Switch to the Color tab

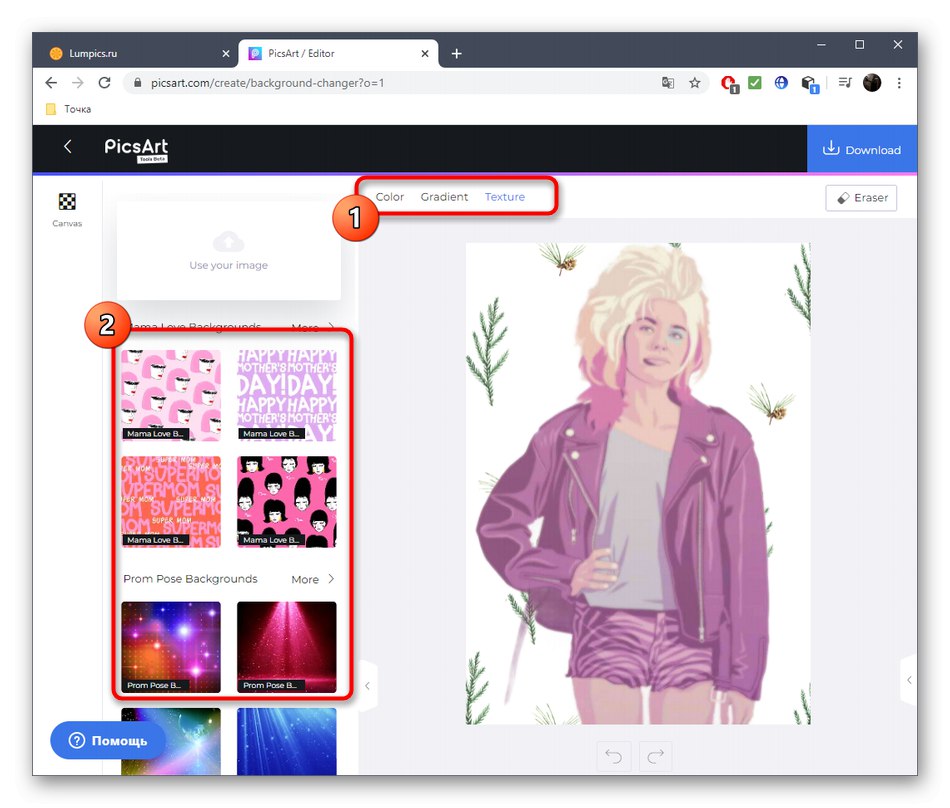pos(390,197)
